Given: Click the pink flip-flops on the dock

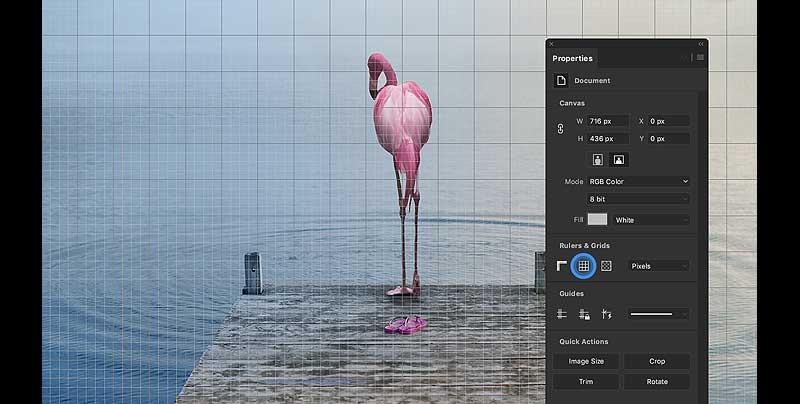Looking at the screenshot, I should 406,325.
